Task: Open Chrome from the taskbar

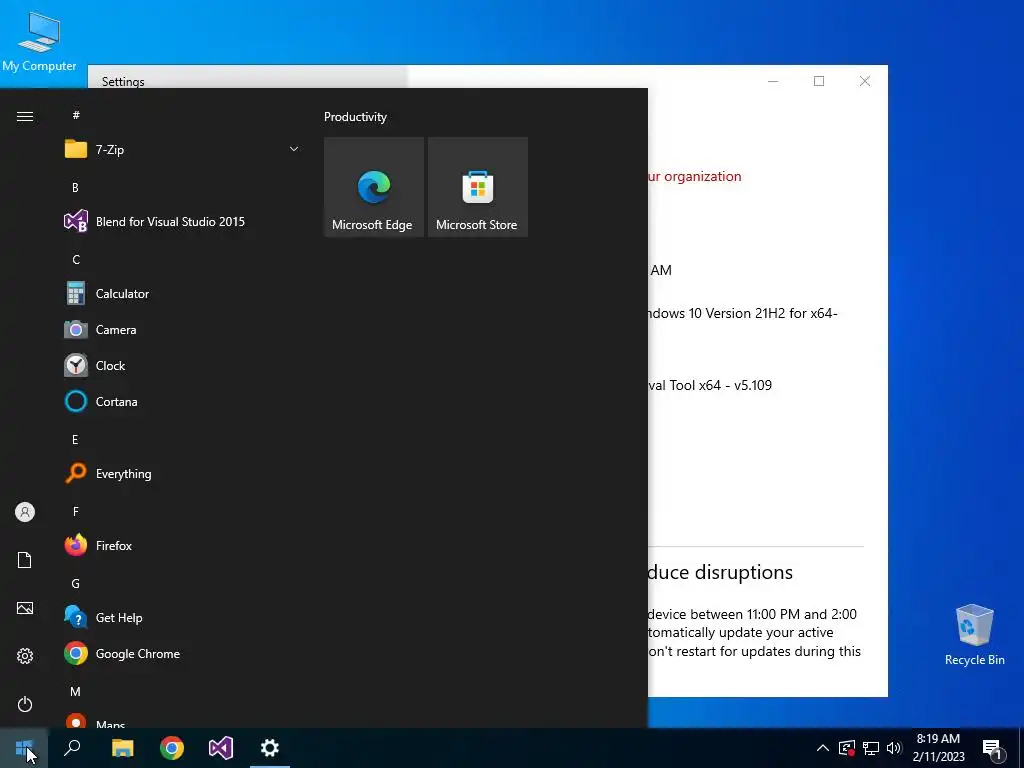Action: (172, 748)
